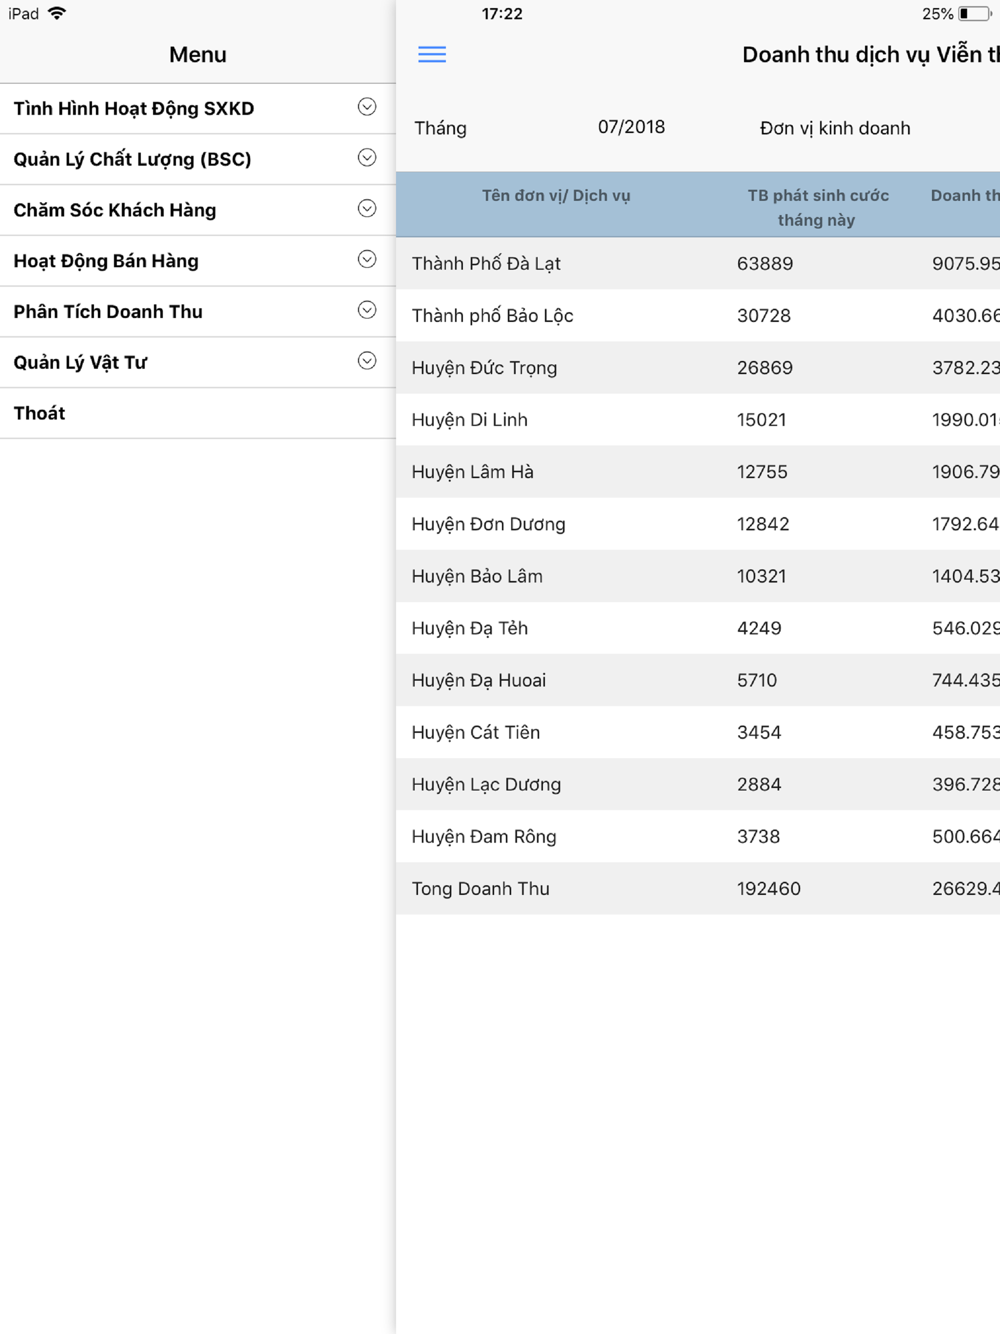Click chevron icon beside Hoạt Động Bán Hàng
This screenshot has height=1334, width=1000.
click(367, 260)
